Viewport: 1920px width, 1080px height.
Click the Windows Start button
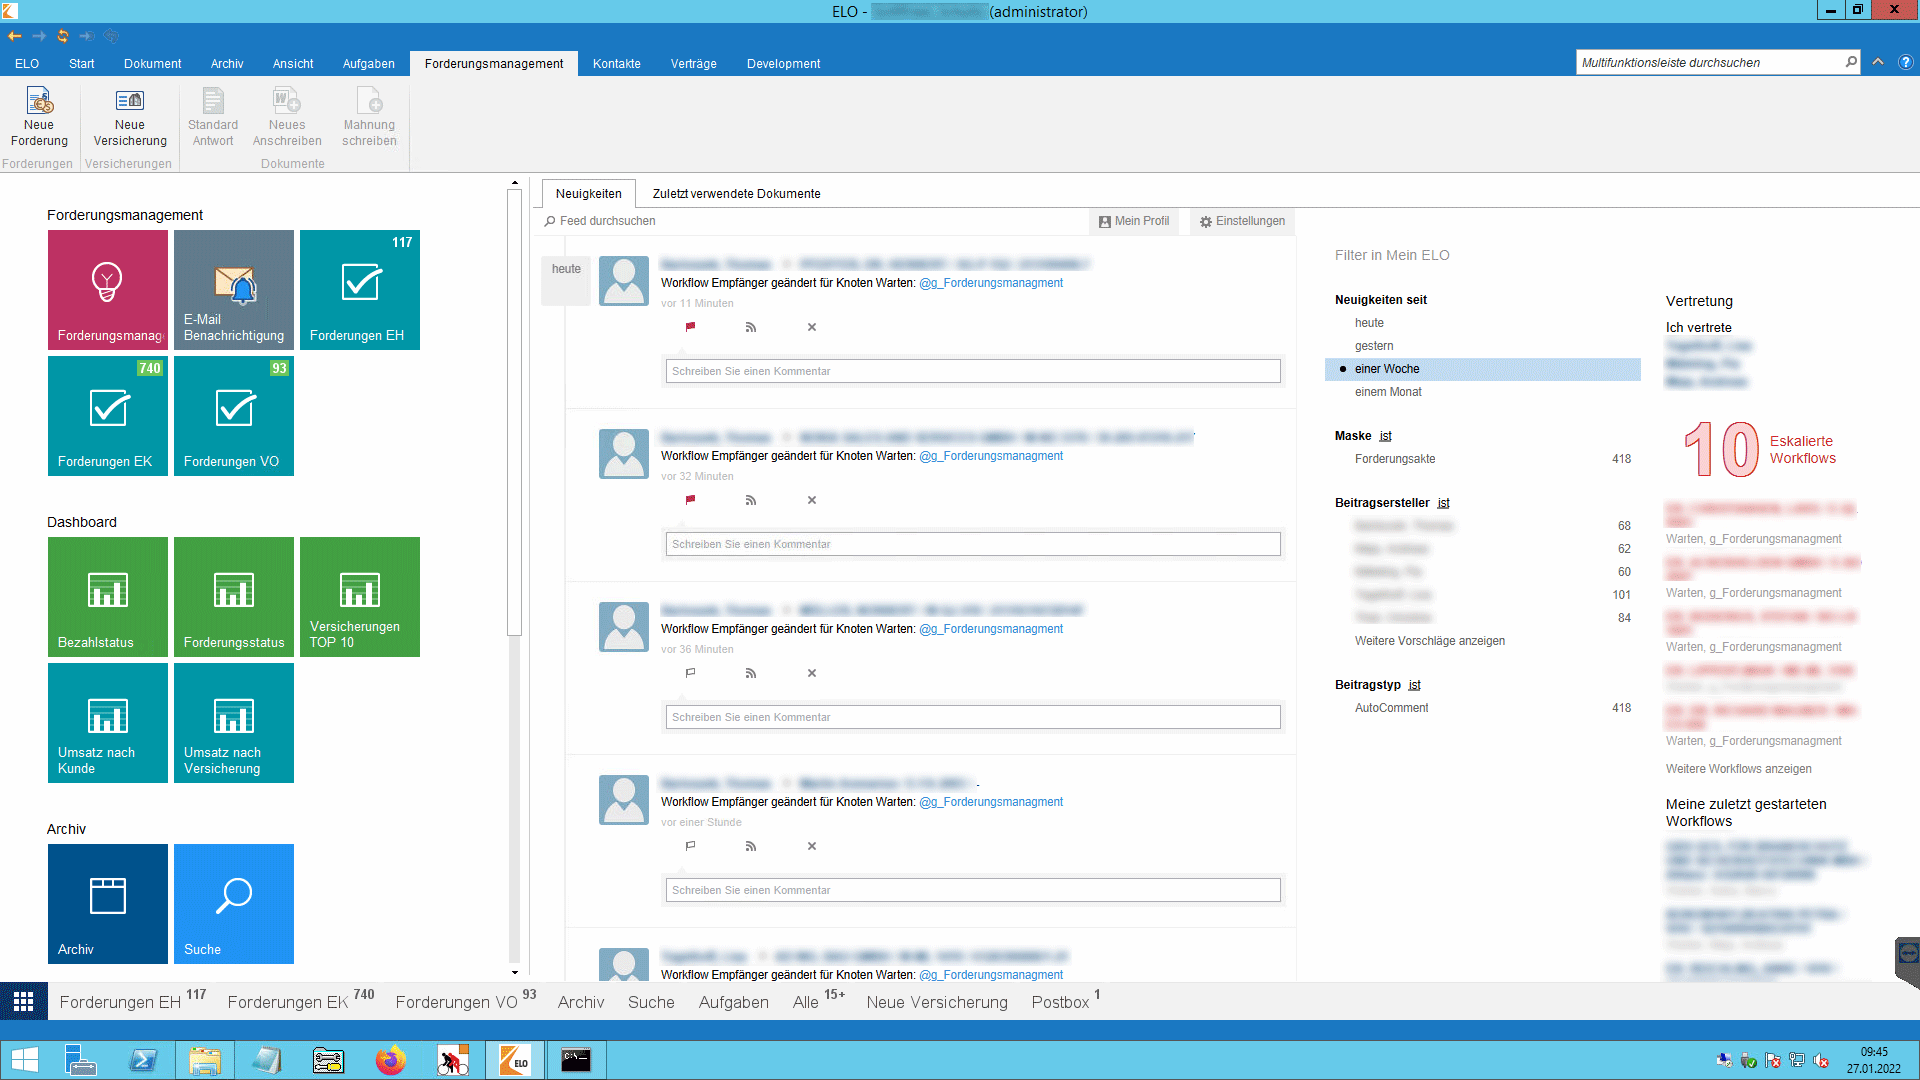click(x=24, y=1060)
